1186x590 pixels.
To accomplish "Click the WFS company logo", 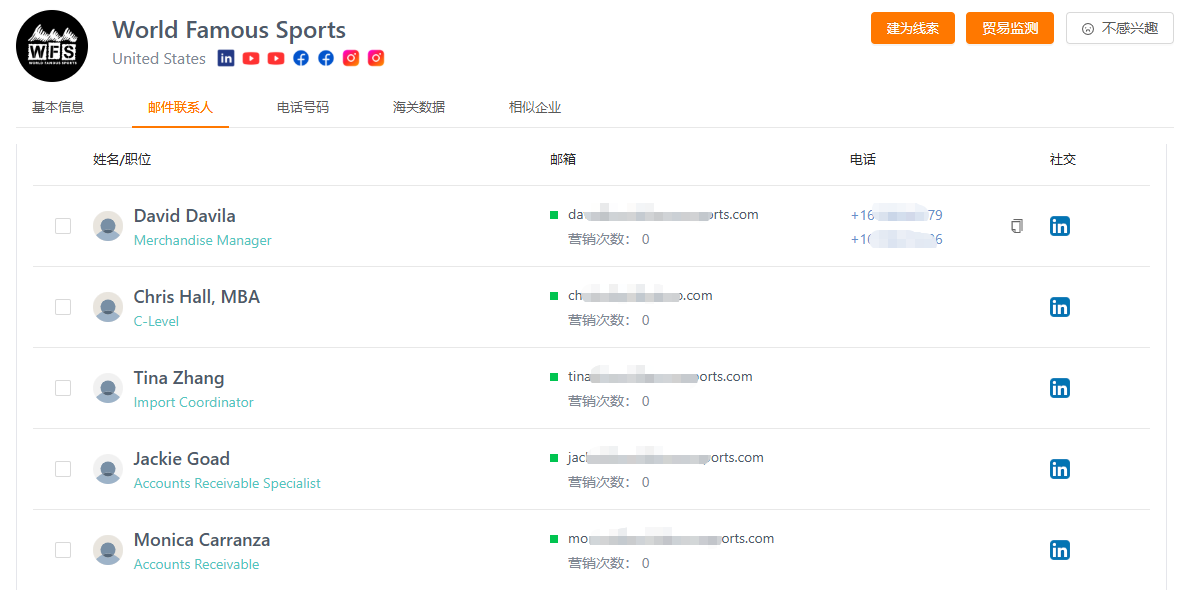I will click(52, 46).
